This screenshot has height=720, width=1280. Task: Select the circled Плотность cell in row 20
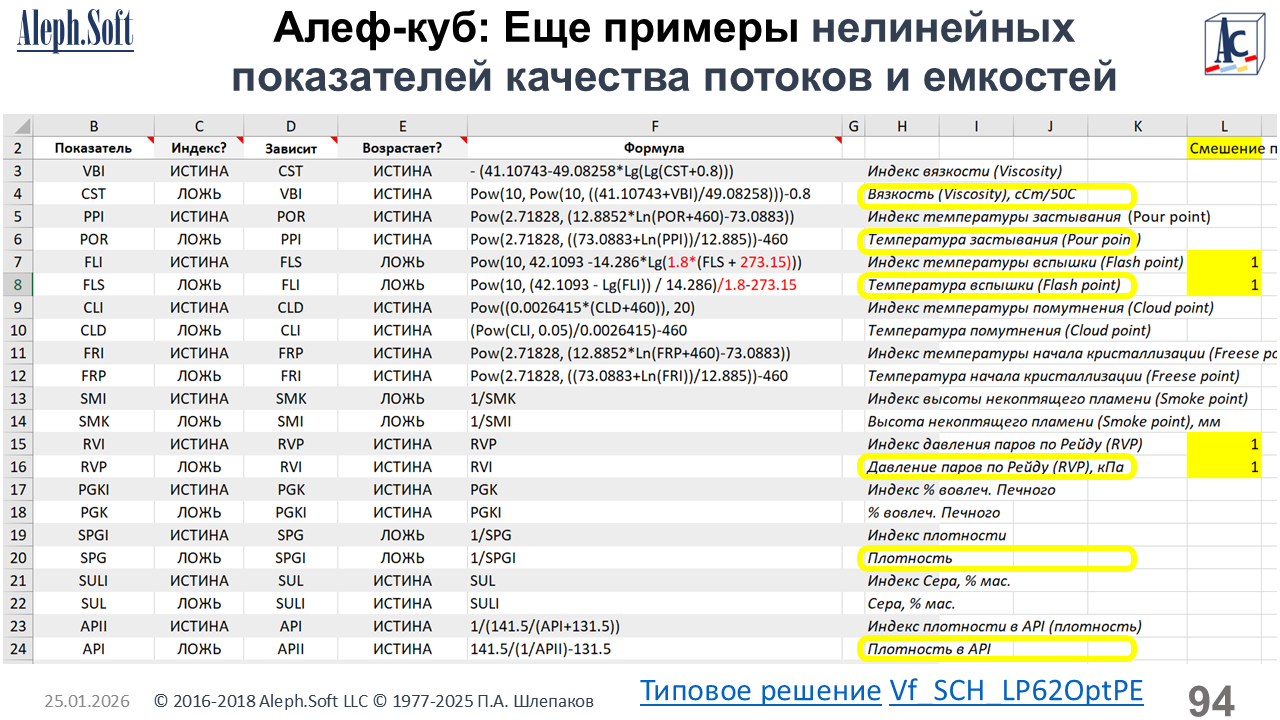coord(996,558)
